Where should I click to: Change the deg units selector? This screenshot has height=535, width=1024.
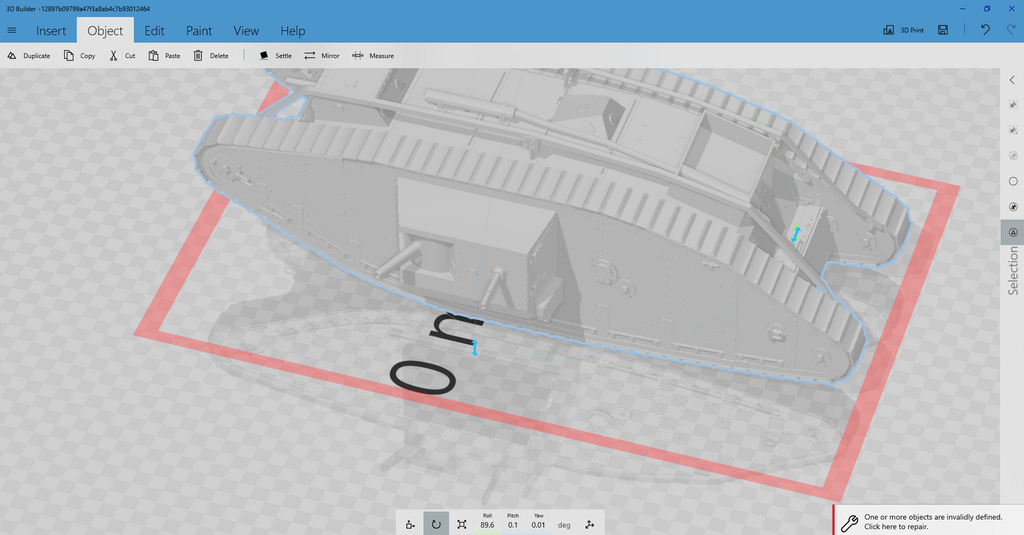tap(564, 524)
